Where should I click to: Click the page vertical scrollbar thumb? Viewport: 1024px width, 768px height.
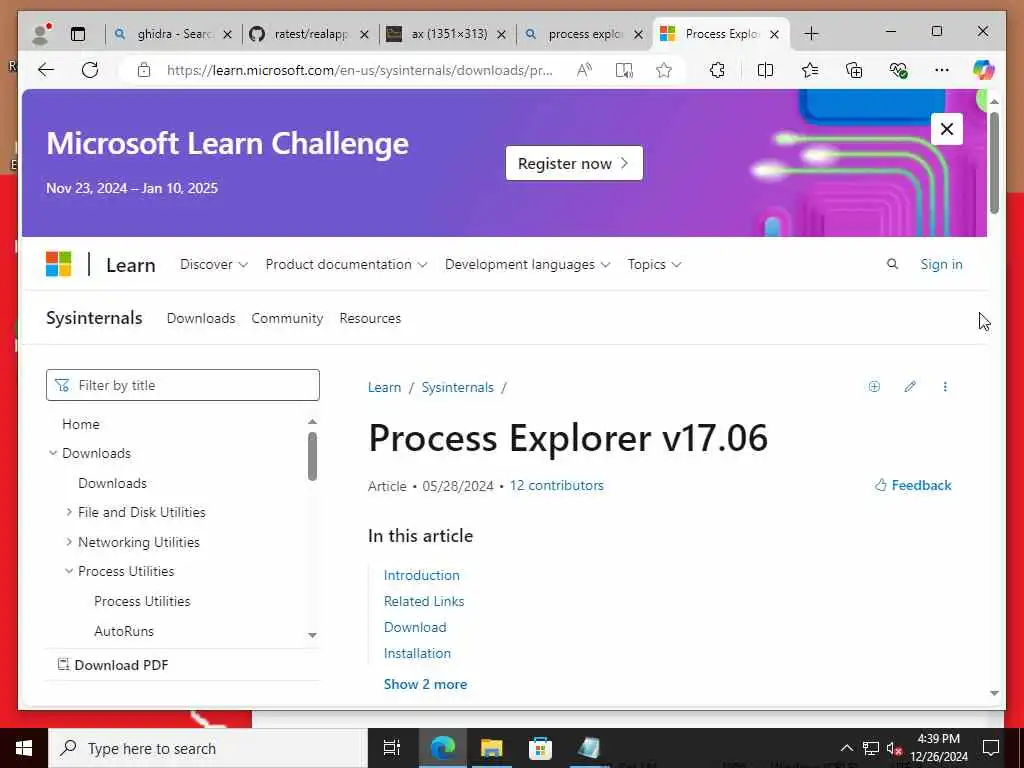pos(994,163)
